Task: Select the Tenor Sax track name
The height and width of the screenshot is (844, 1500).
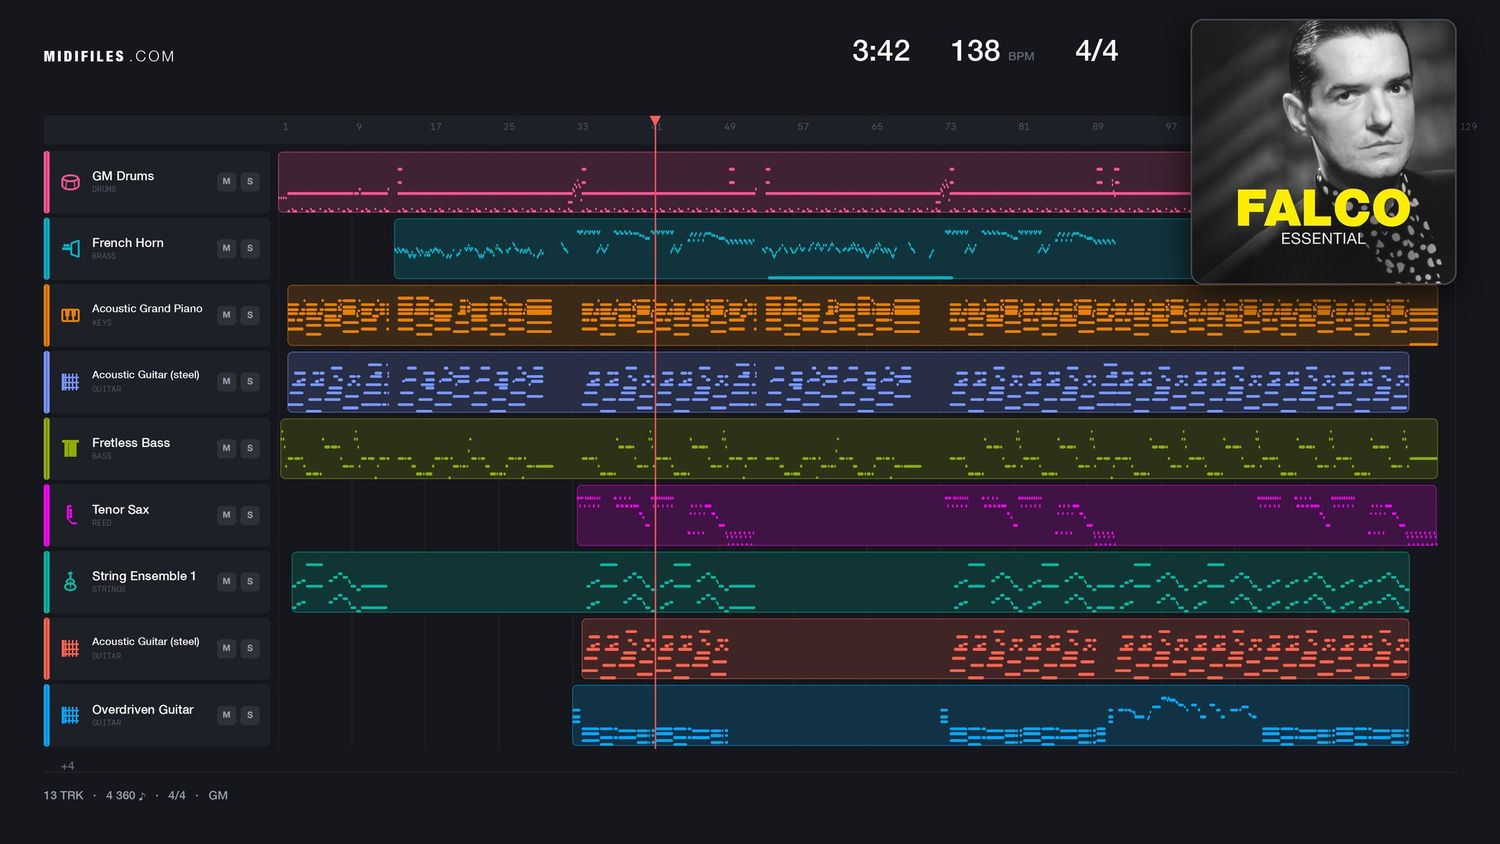Action: click(120, 510)
